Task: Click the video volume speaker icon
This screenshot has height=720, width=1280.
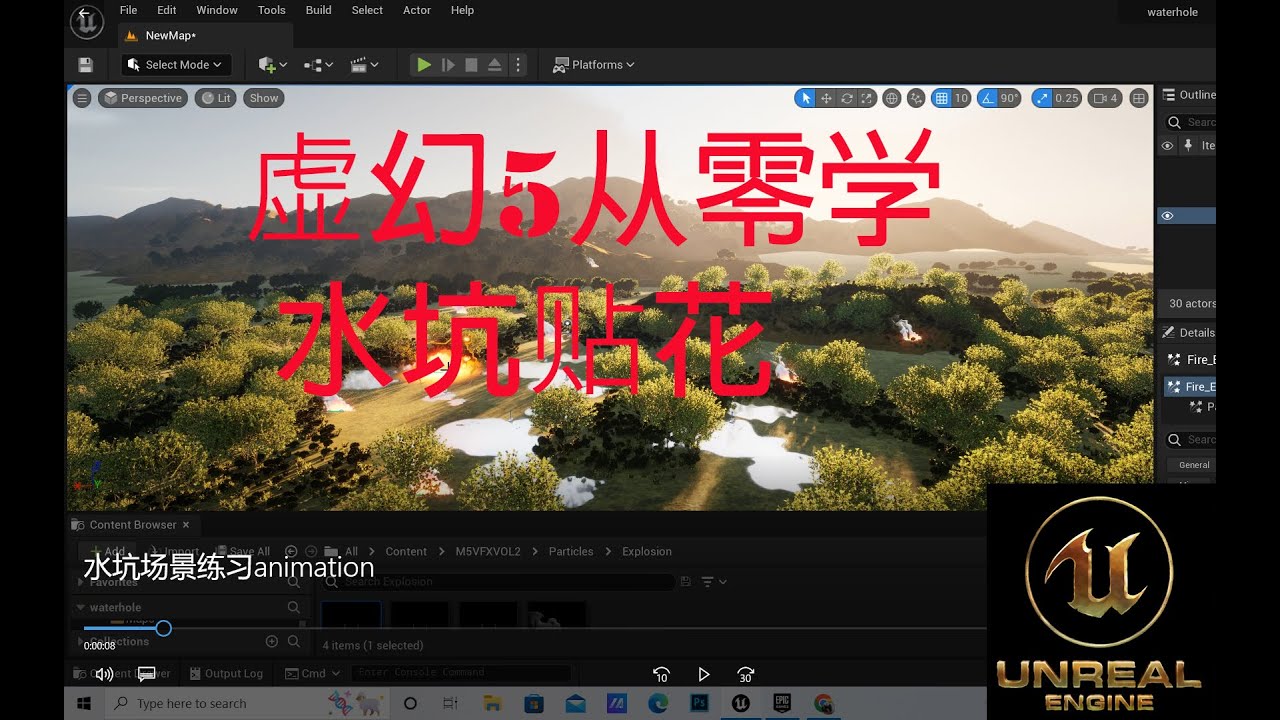Action: click(104, 674)
